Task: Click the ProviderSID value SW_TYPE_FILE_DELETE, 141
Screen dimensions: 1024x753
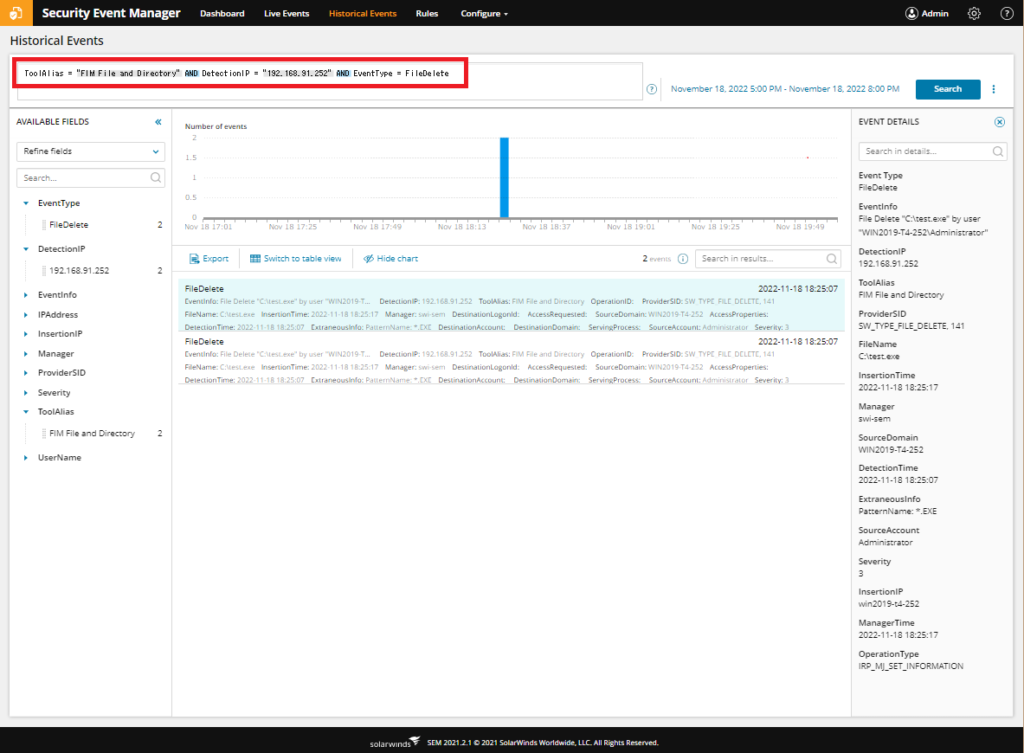Action: click(x=911, y=326)
